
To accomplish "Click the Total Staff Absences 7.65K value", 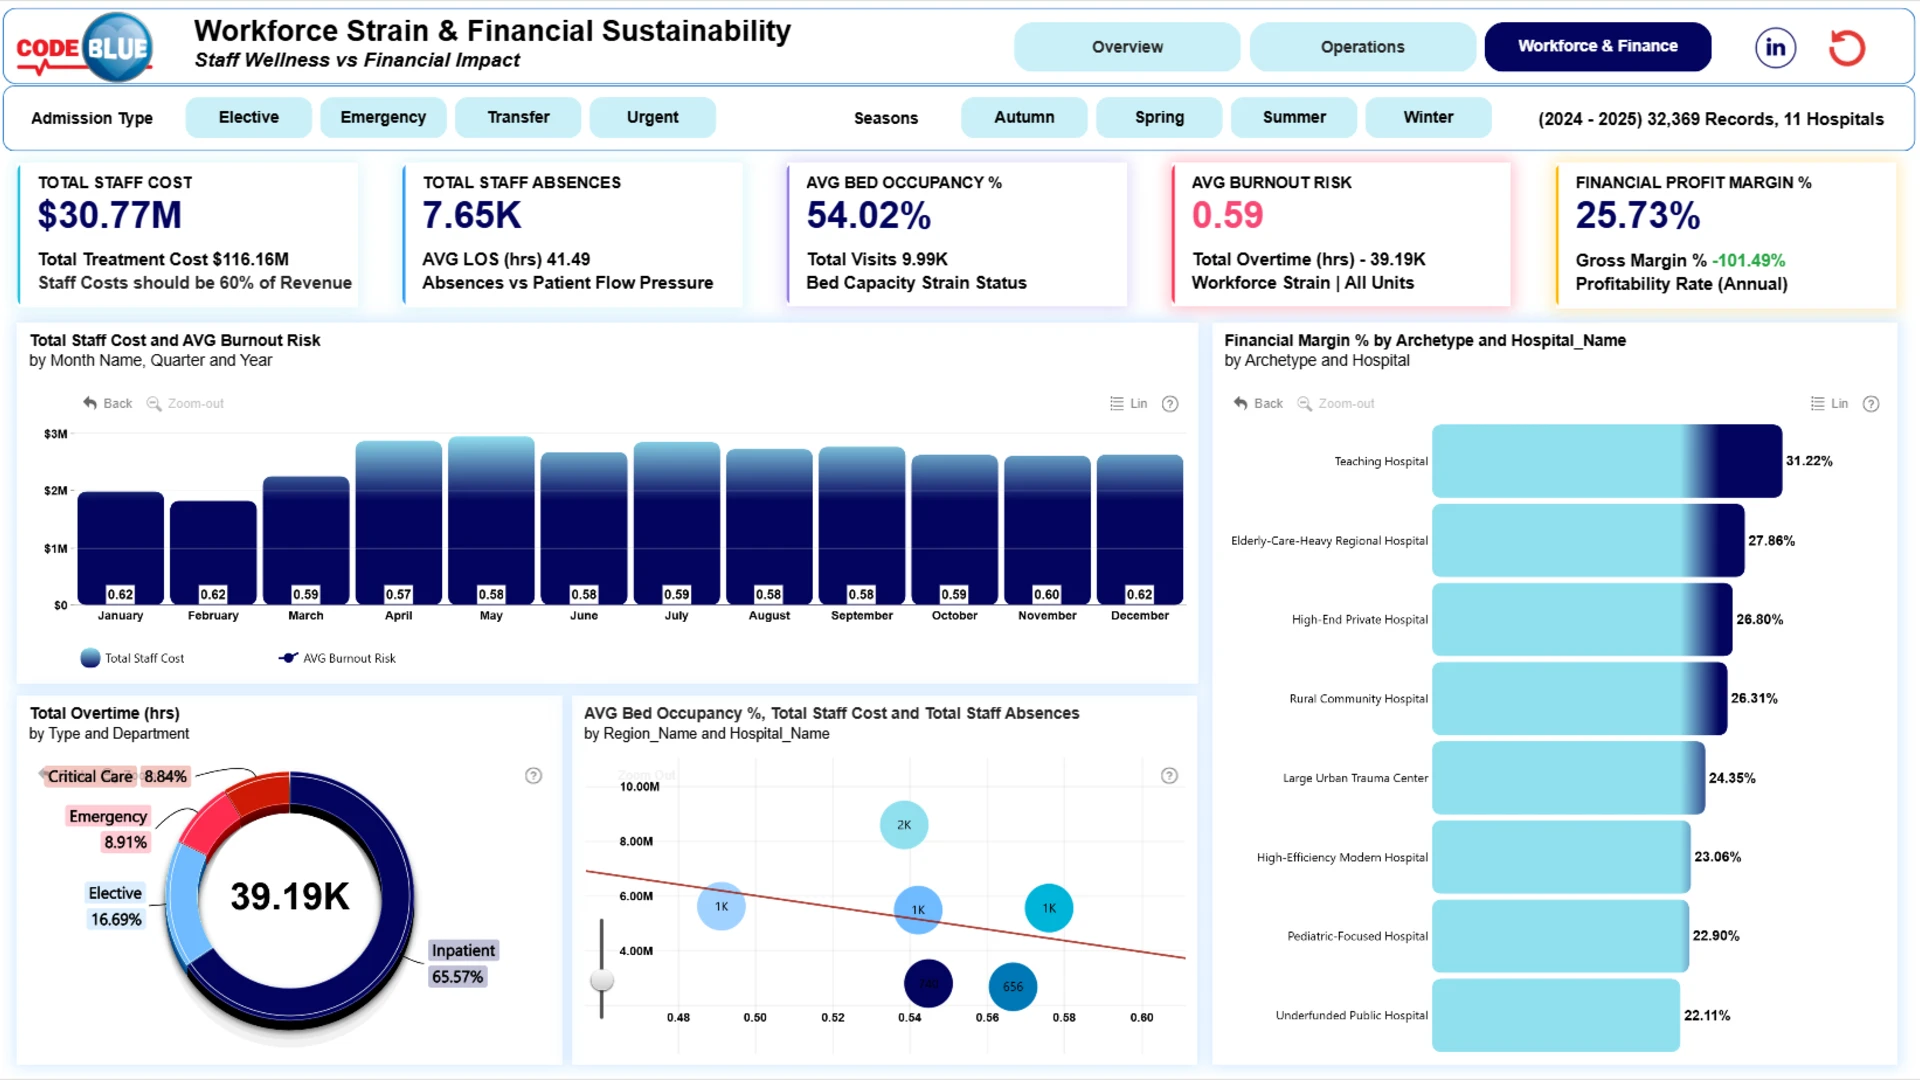I will click(x=472, y=215).
